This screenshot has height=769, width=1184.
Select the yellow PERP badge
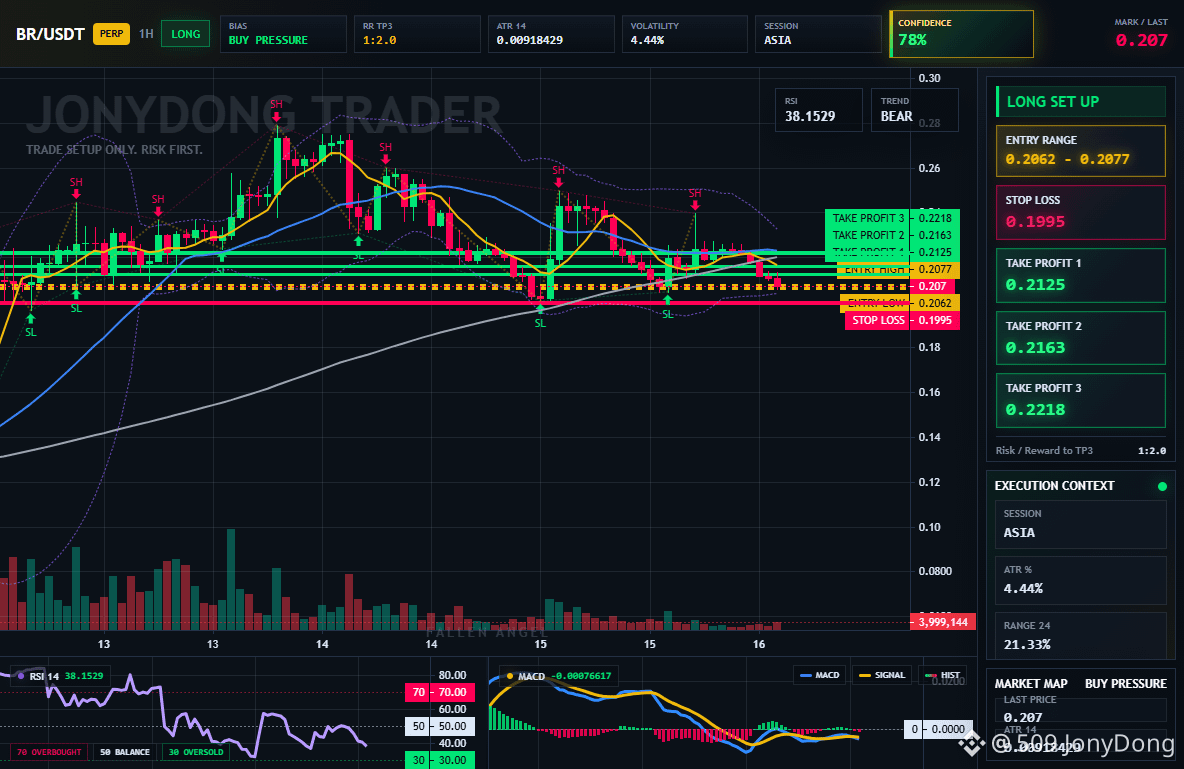click(x=111, y=34)
